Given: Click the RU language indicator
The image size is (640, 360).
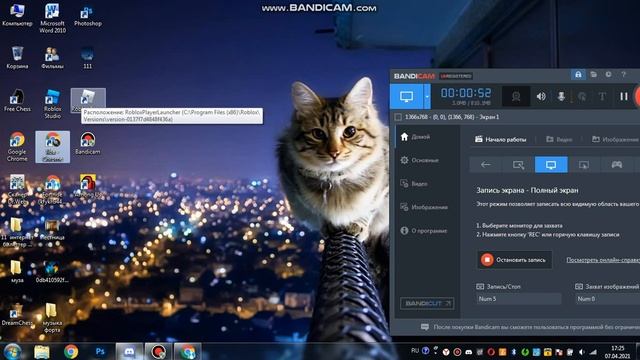Looking at the screenshot, I should tap(415, 351).
